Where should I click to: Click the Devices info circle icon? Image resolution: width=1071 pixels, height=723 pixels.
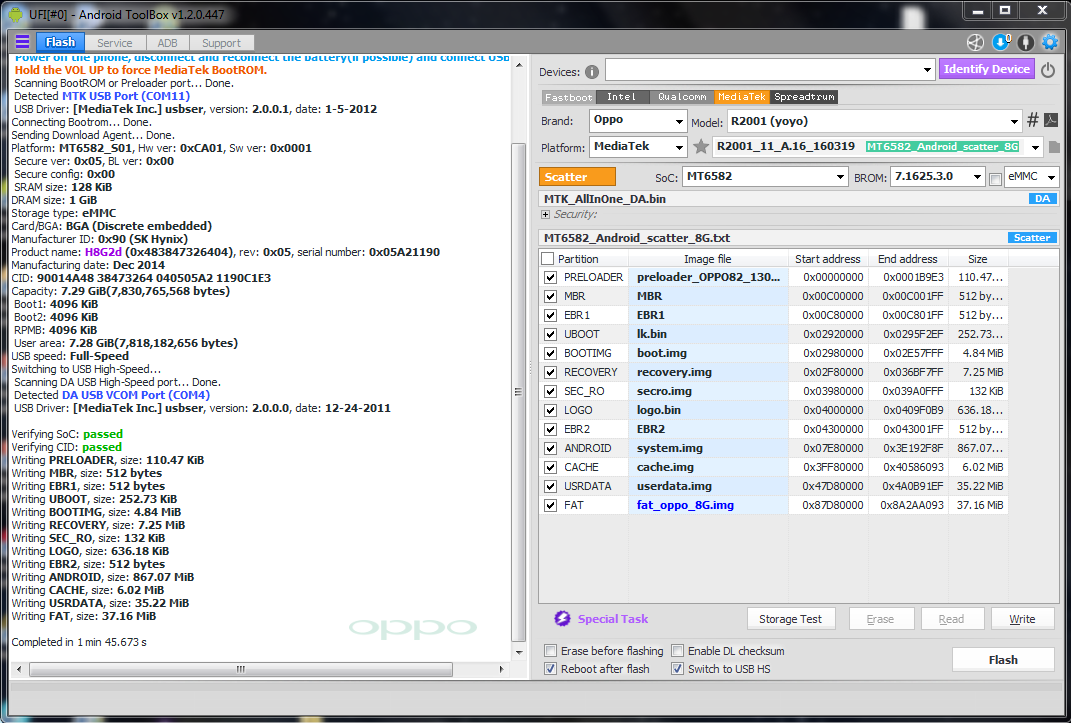(x=592, y=72)
